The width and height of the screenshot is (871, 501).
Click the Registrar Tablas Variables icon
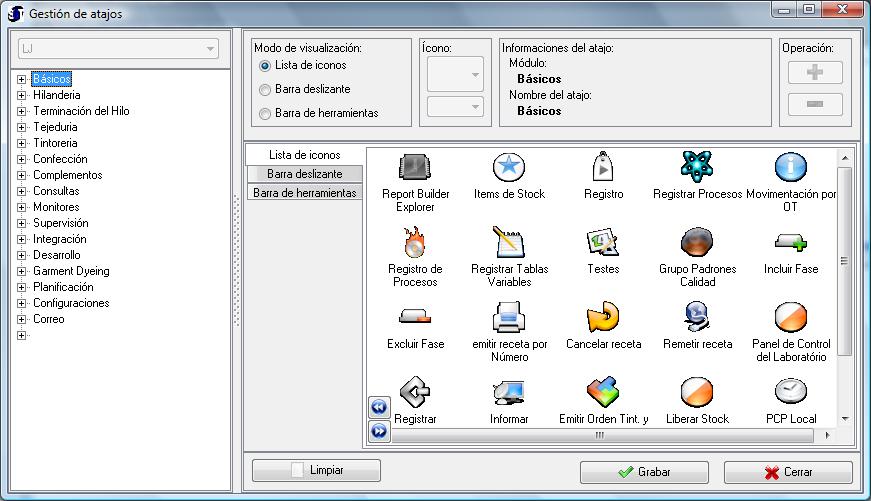(509, 242)
